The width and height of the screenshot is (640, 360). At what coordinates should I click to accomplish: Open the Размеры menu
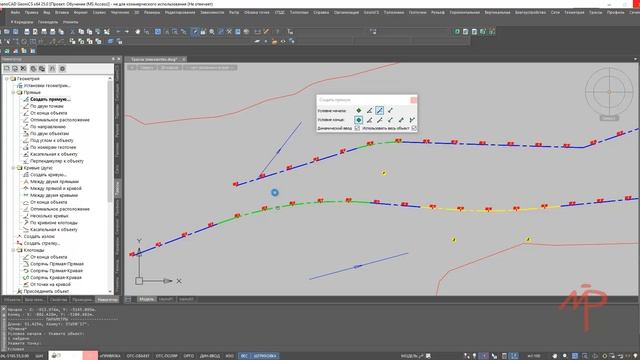click(x=152, y=13)
